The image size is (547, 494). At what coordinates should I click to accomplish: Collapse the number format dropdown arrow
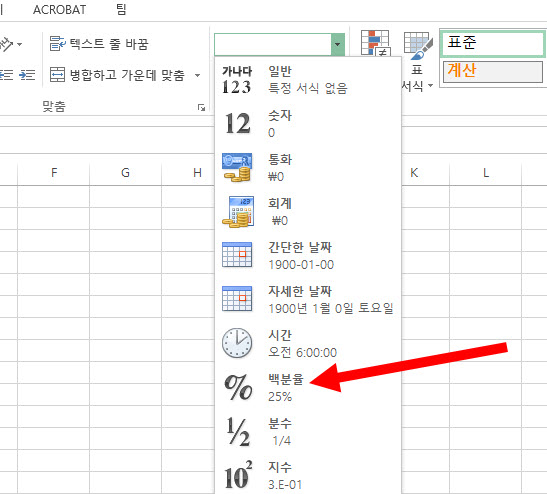(x=338, y=44)
